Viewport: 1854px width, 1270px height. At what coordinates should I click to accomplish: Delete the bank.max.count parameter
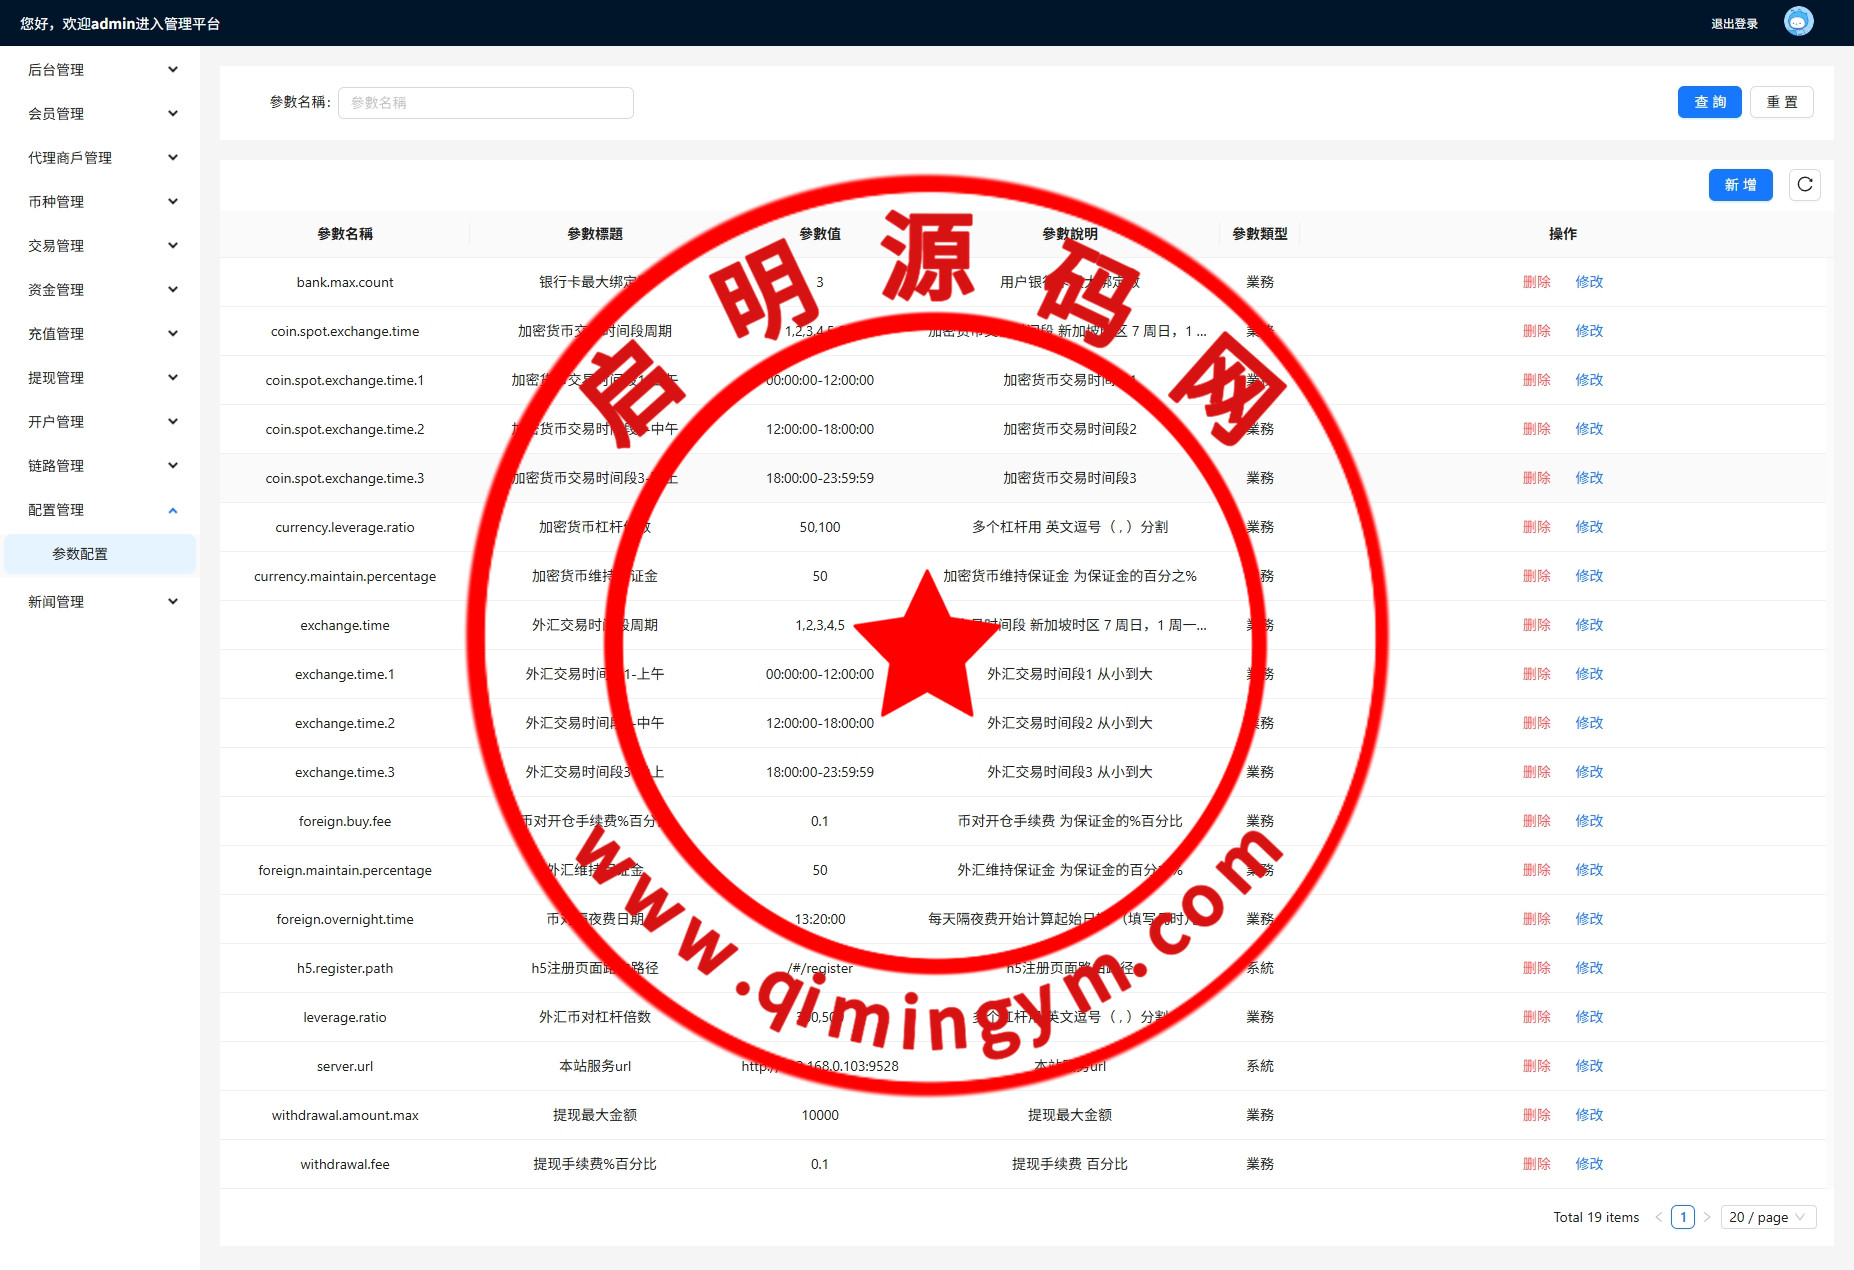1536,282
